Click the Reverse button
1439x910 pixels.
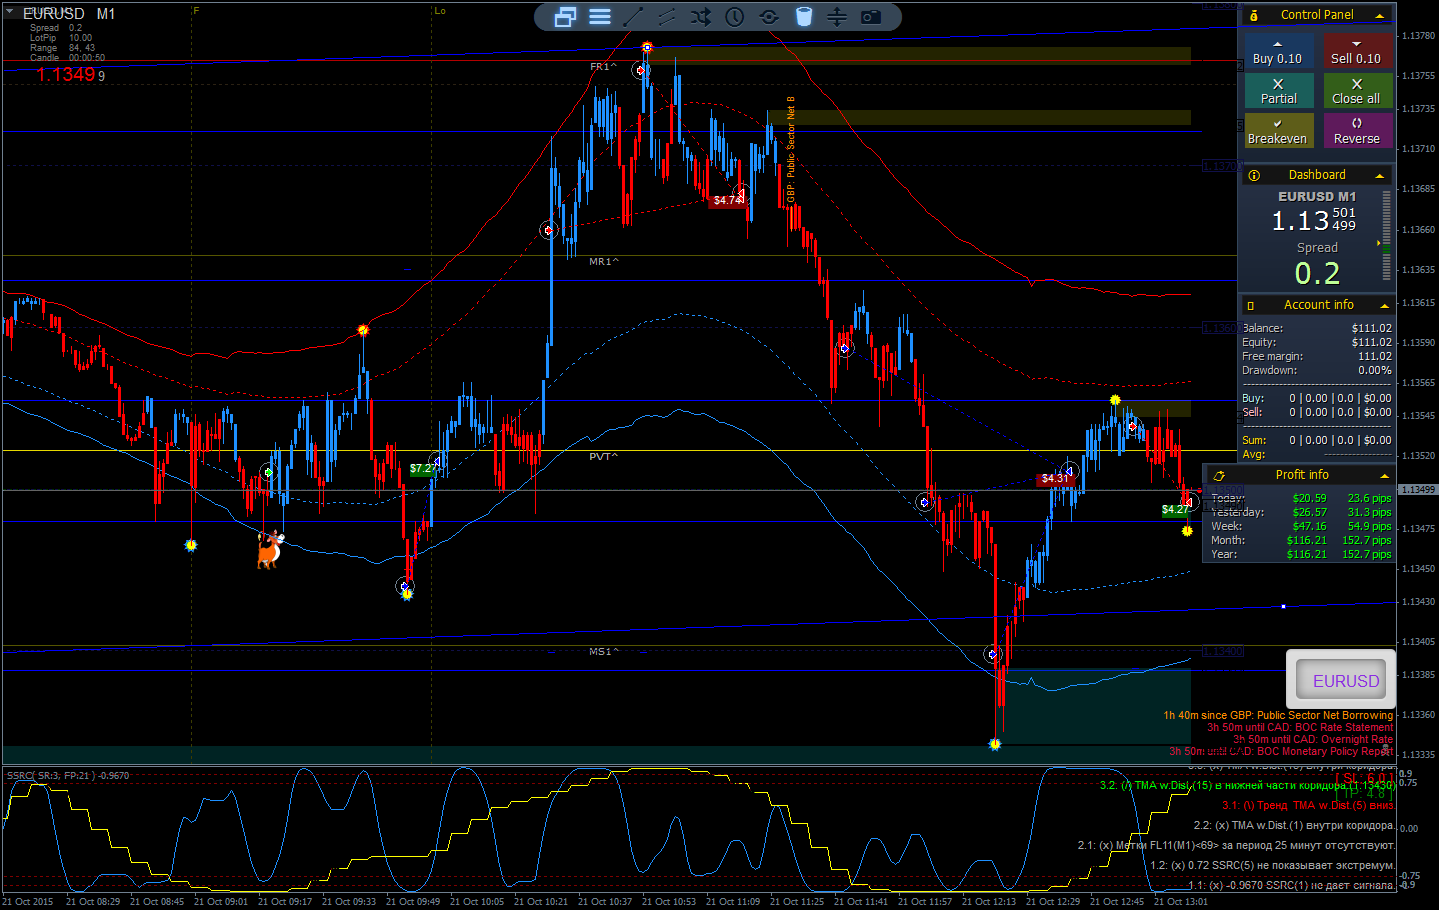tap(1356, 131)
